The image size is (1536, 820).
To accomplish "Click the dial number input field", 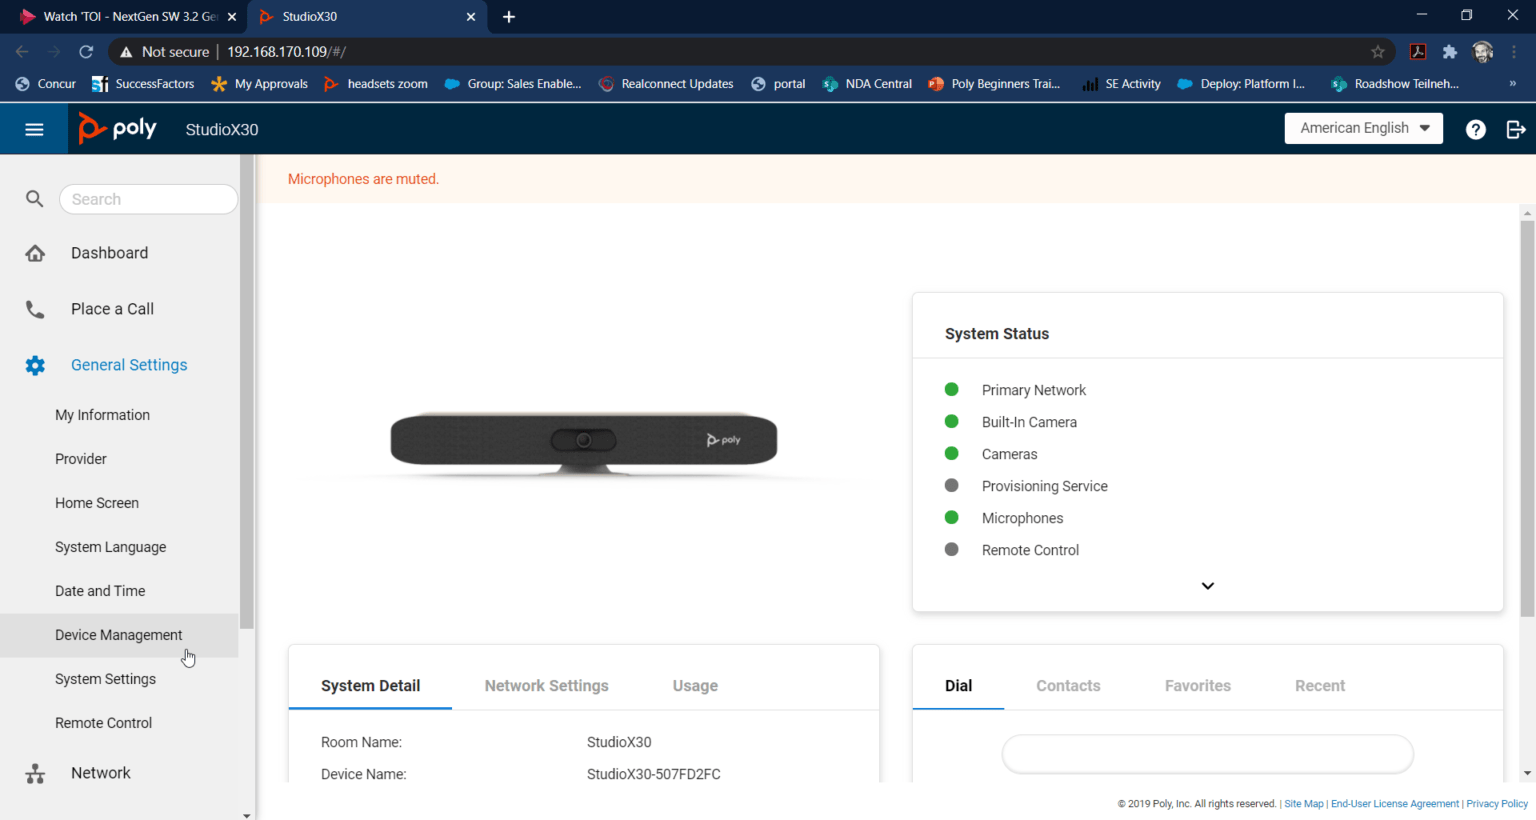I will click(1207, 754).
